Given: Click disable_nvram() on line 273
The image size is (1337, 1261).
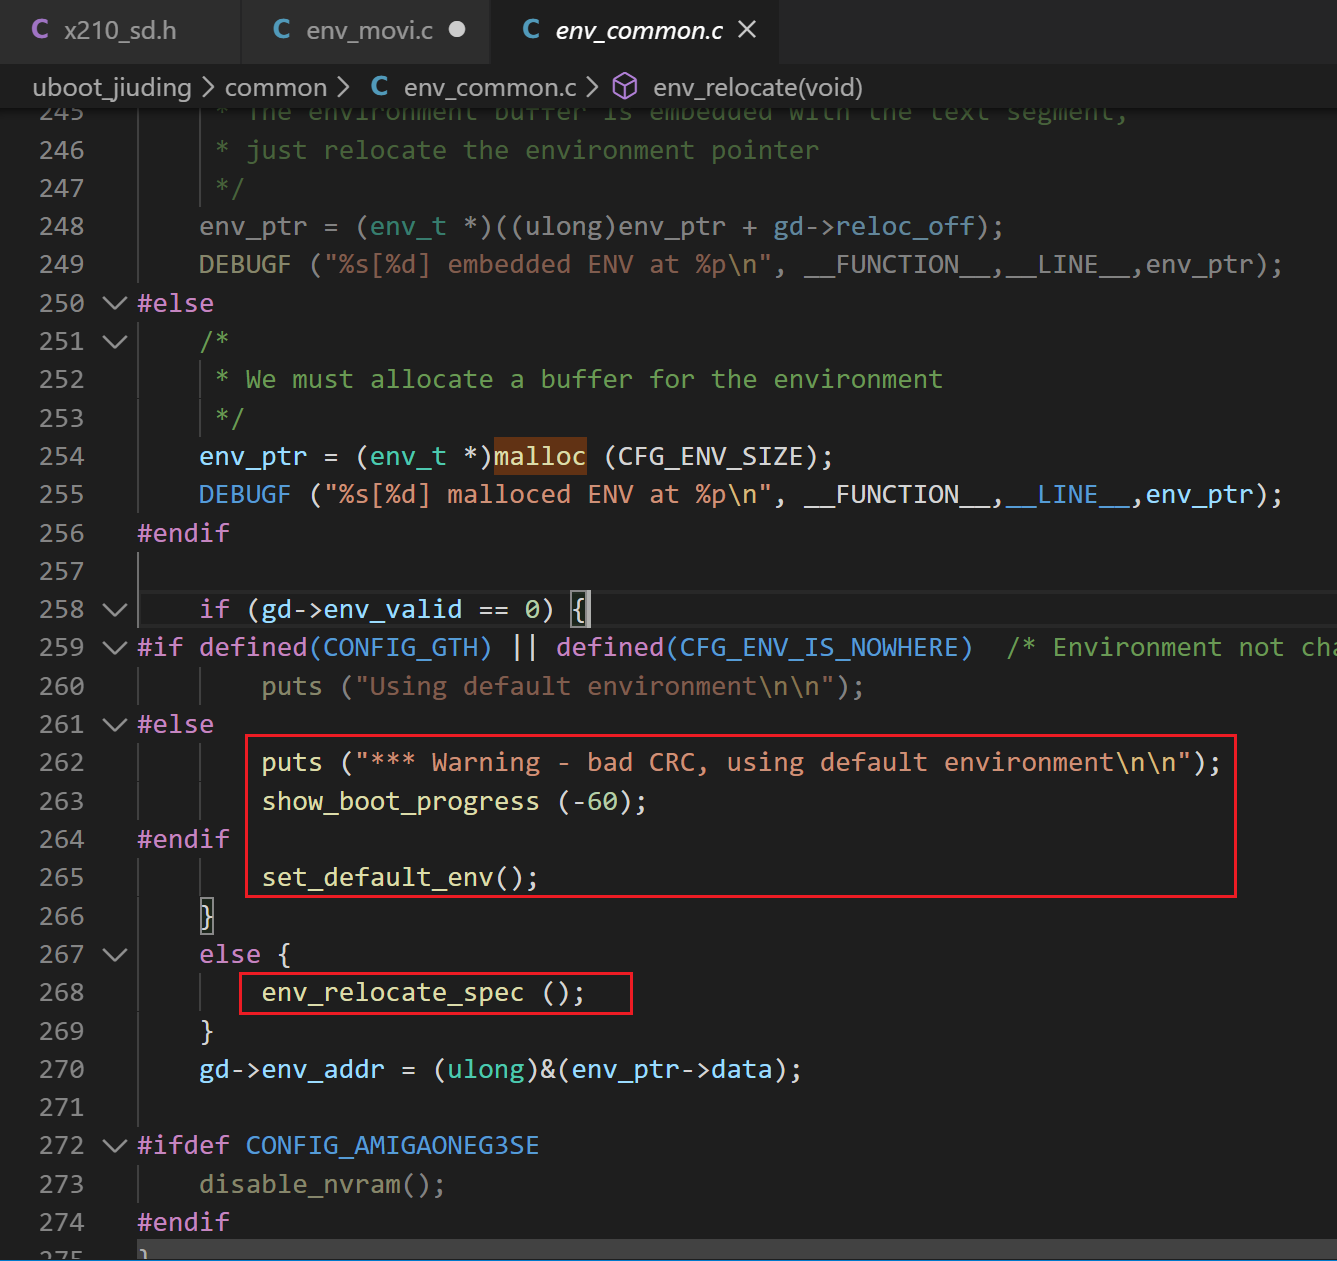Looking at the screenshot, I should (322, 1185).
